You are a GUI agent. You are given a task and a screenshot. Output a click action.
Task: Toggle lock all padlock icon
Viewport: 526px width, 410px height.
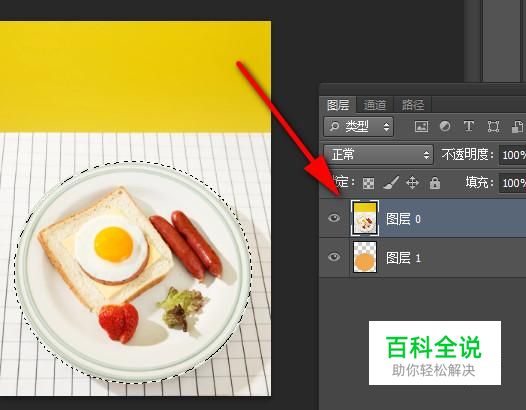click(435, 183)
